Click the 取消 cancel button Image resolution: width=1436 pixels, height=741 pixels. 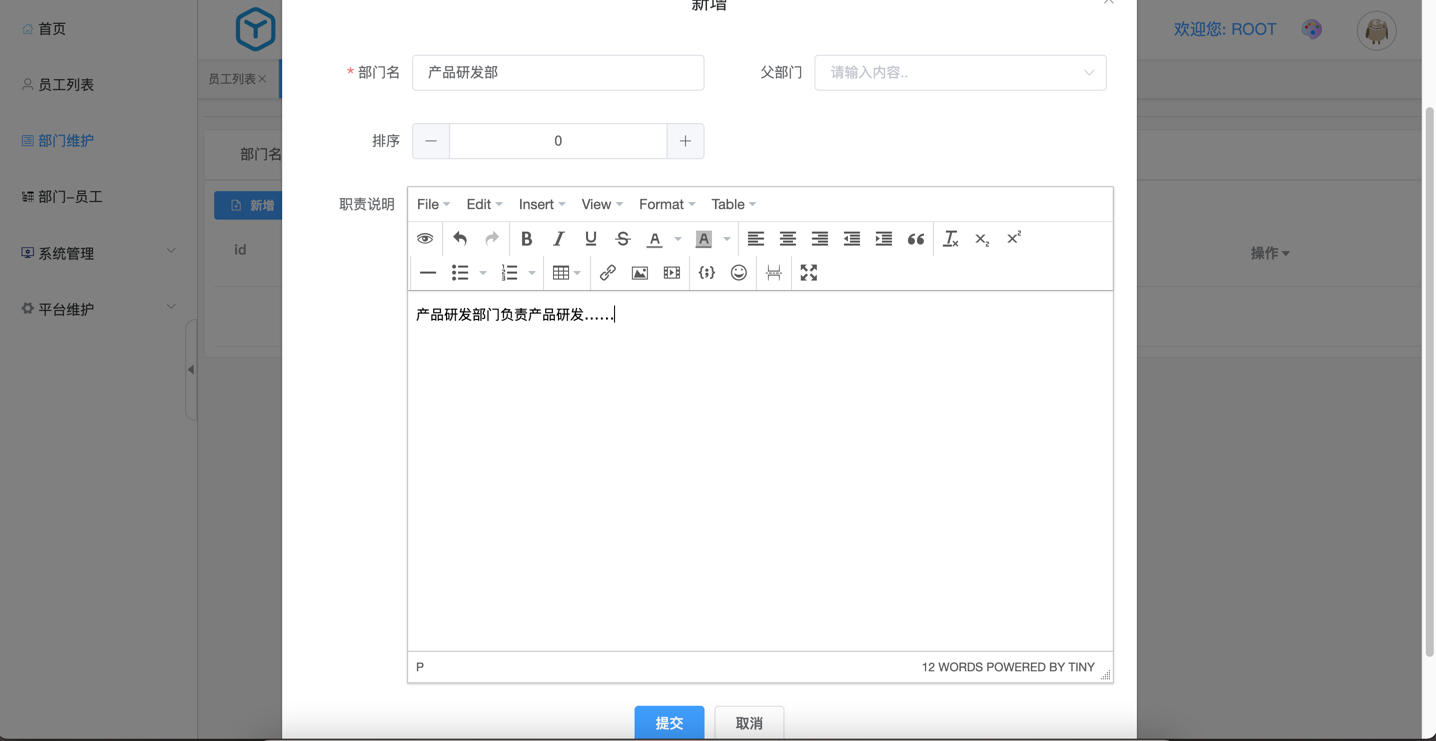pyautogui.click(x=749, y=723)
